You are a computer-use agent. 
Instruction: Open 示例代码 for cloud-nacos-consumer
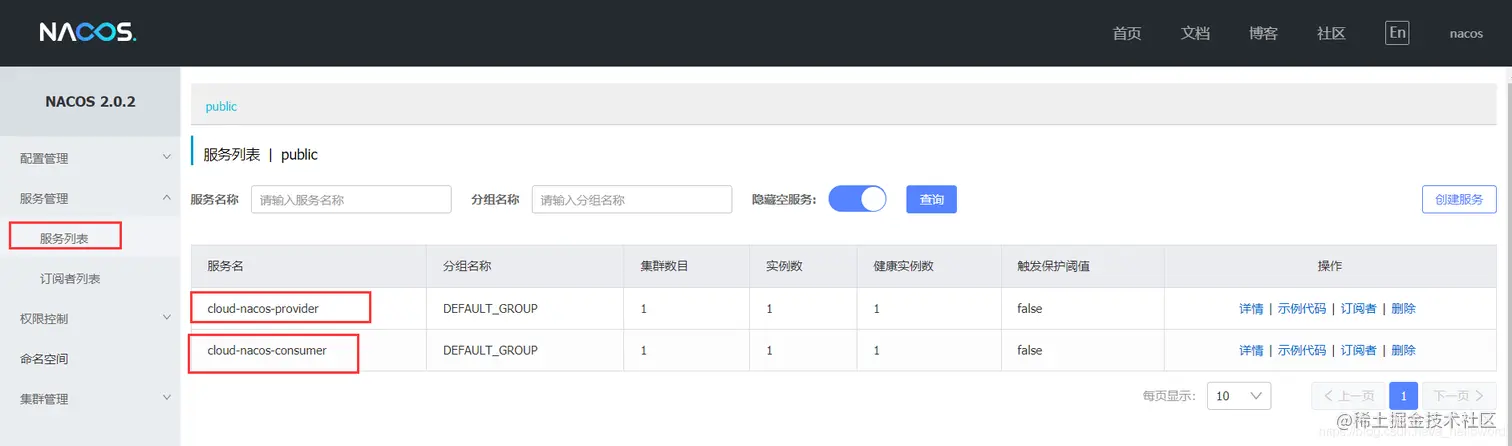1302,350
